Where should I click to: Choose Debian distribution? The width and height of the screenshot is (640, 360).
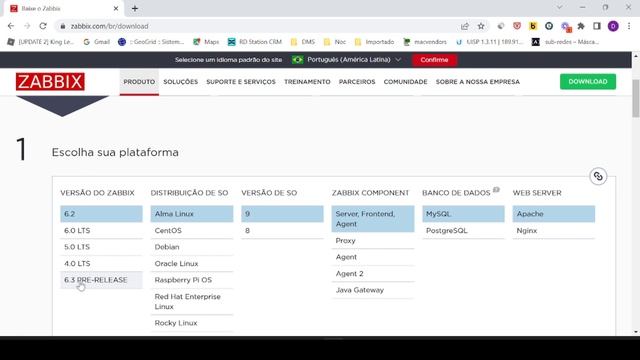pos(192,247)
